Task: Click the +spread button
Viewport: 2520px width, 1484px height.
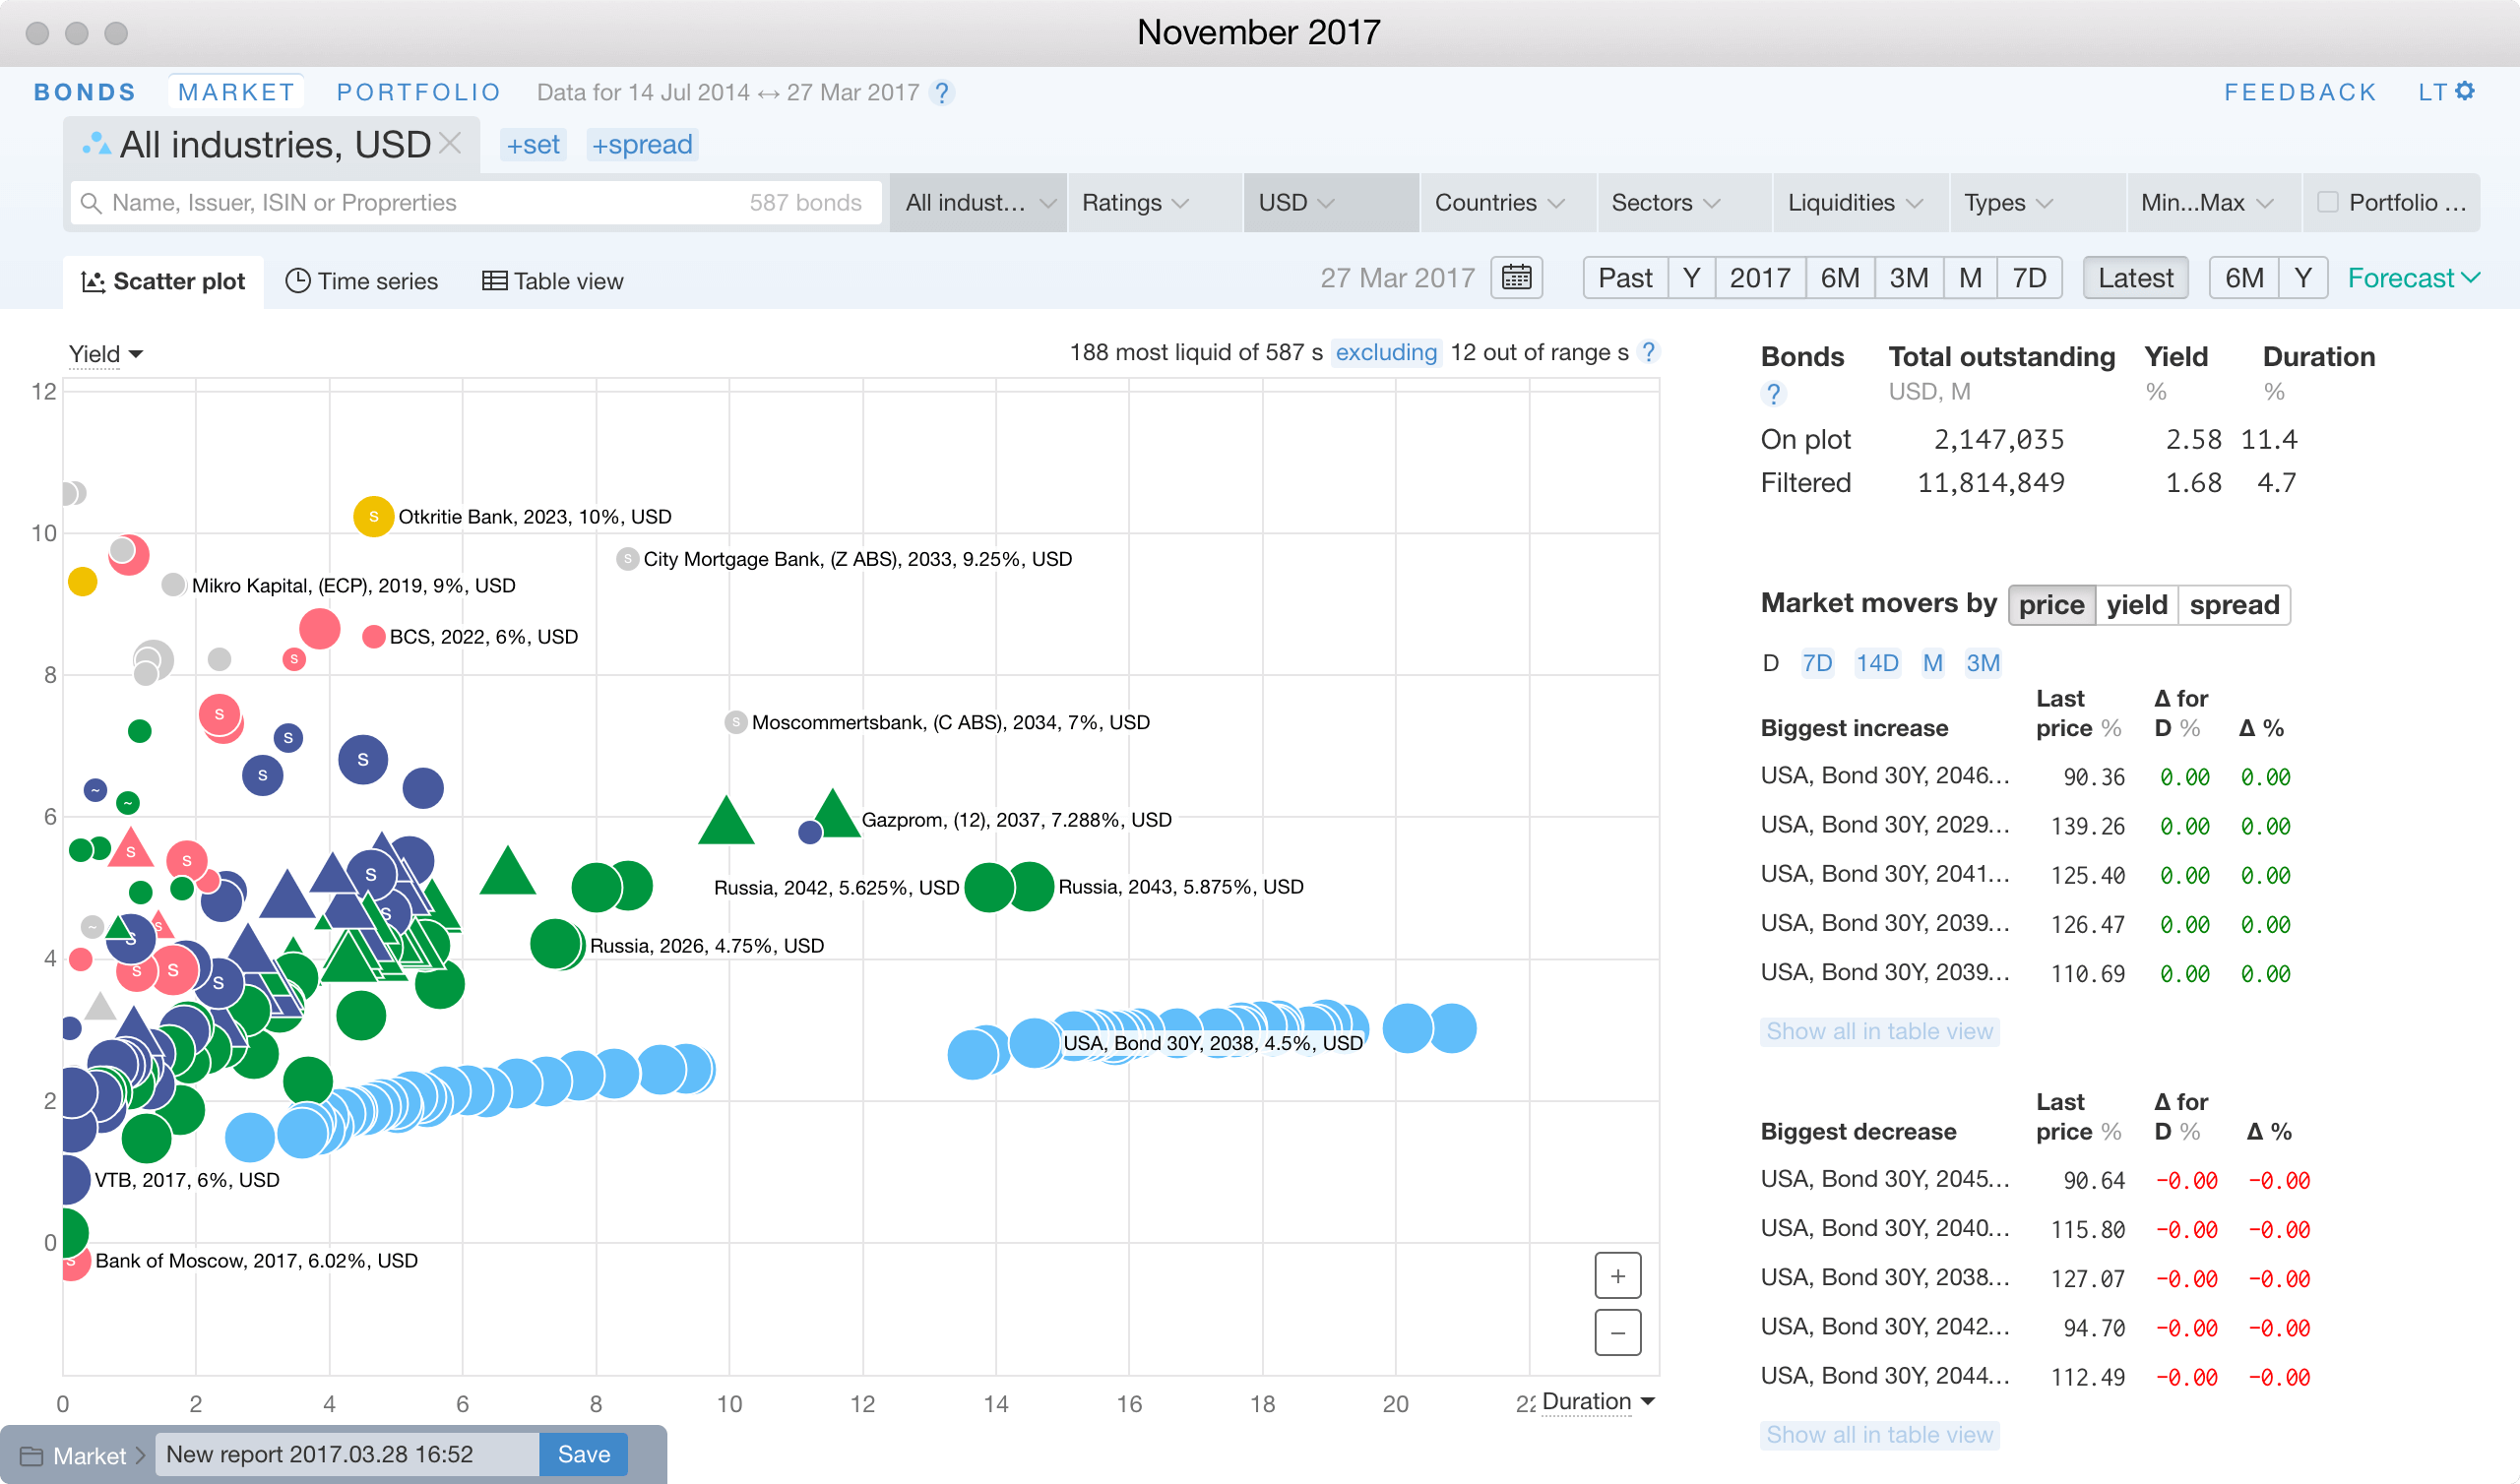Action: pyautogui.click(x=642, y=145)
